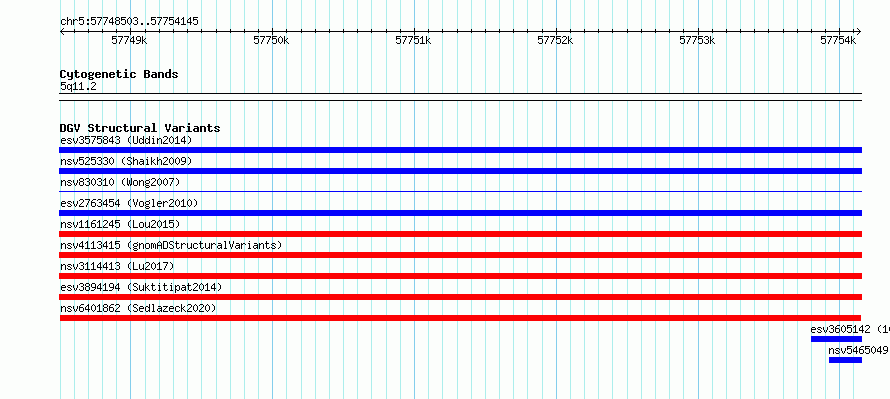
Task: Click the right arrow of the ruler
Action: coord(859,32)
